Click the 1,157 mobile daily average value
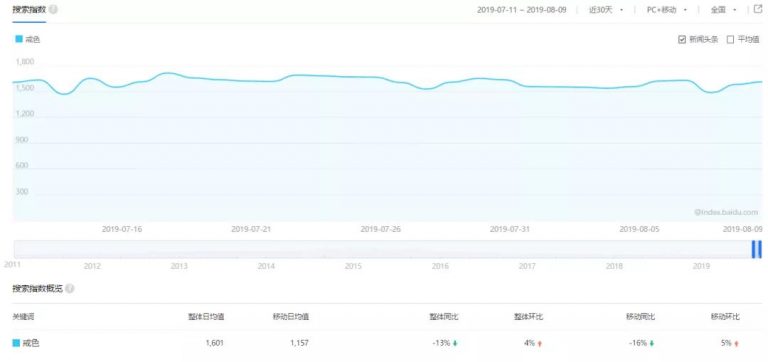 pyautogui.click(x=299, y=343)
